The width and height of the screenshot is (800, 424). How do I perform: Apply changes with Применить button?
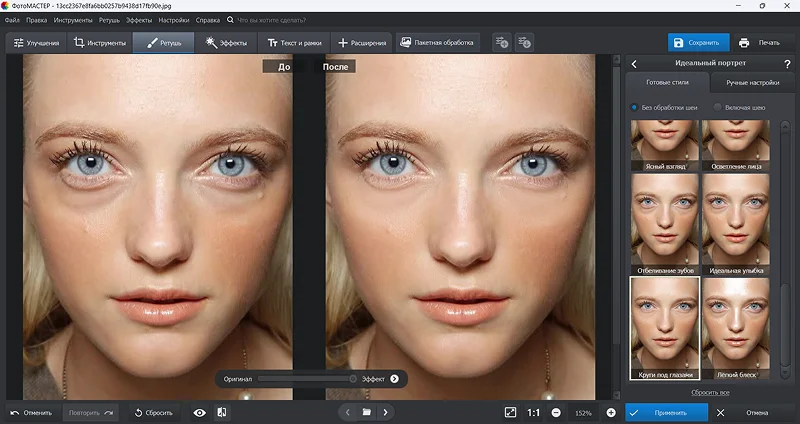tap(666, 413)
